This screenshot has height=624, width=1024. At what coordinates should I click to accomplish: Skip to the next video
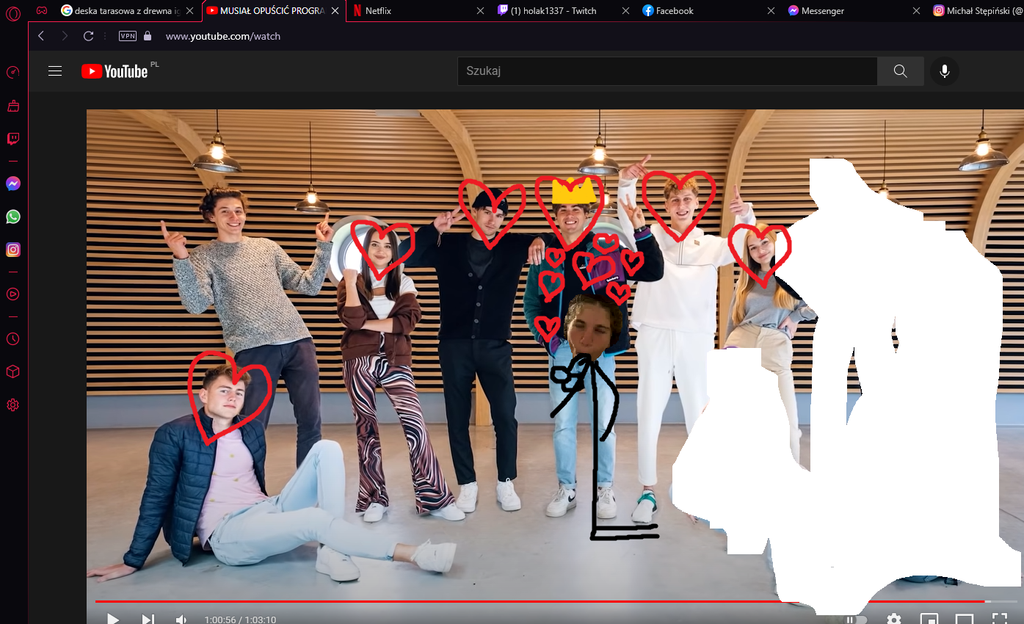click(x=148, y=619)
